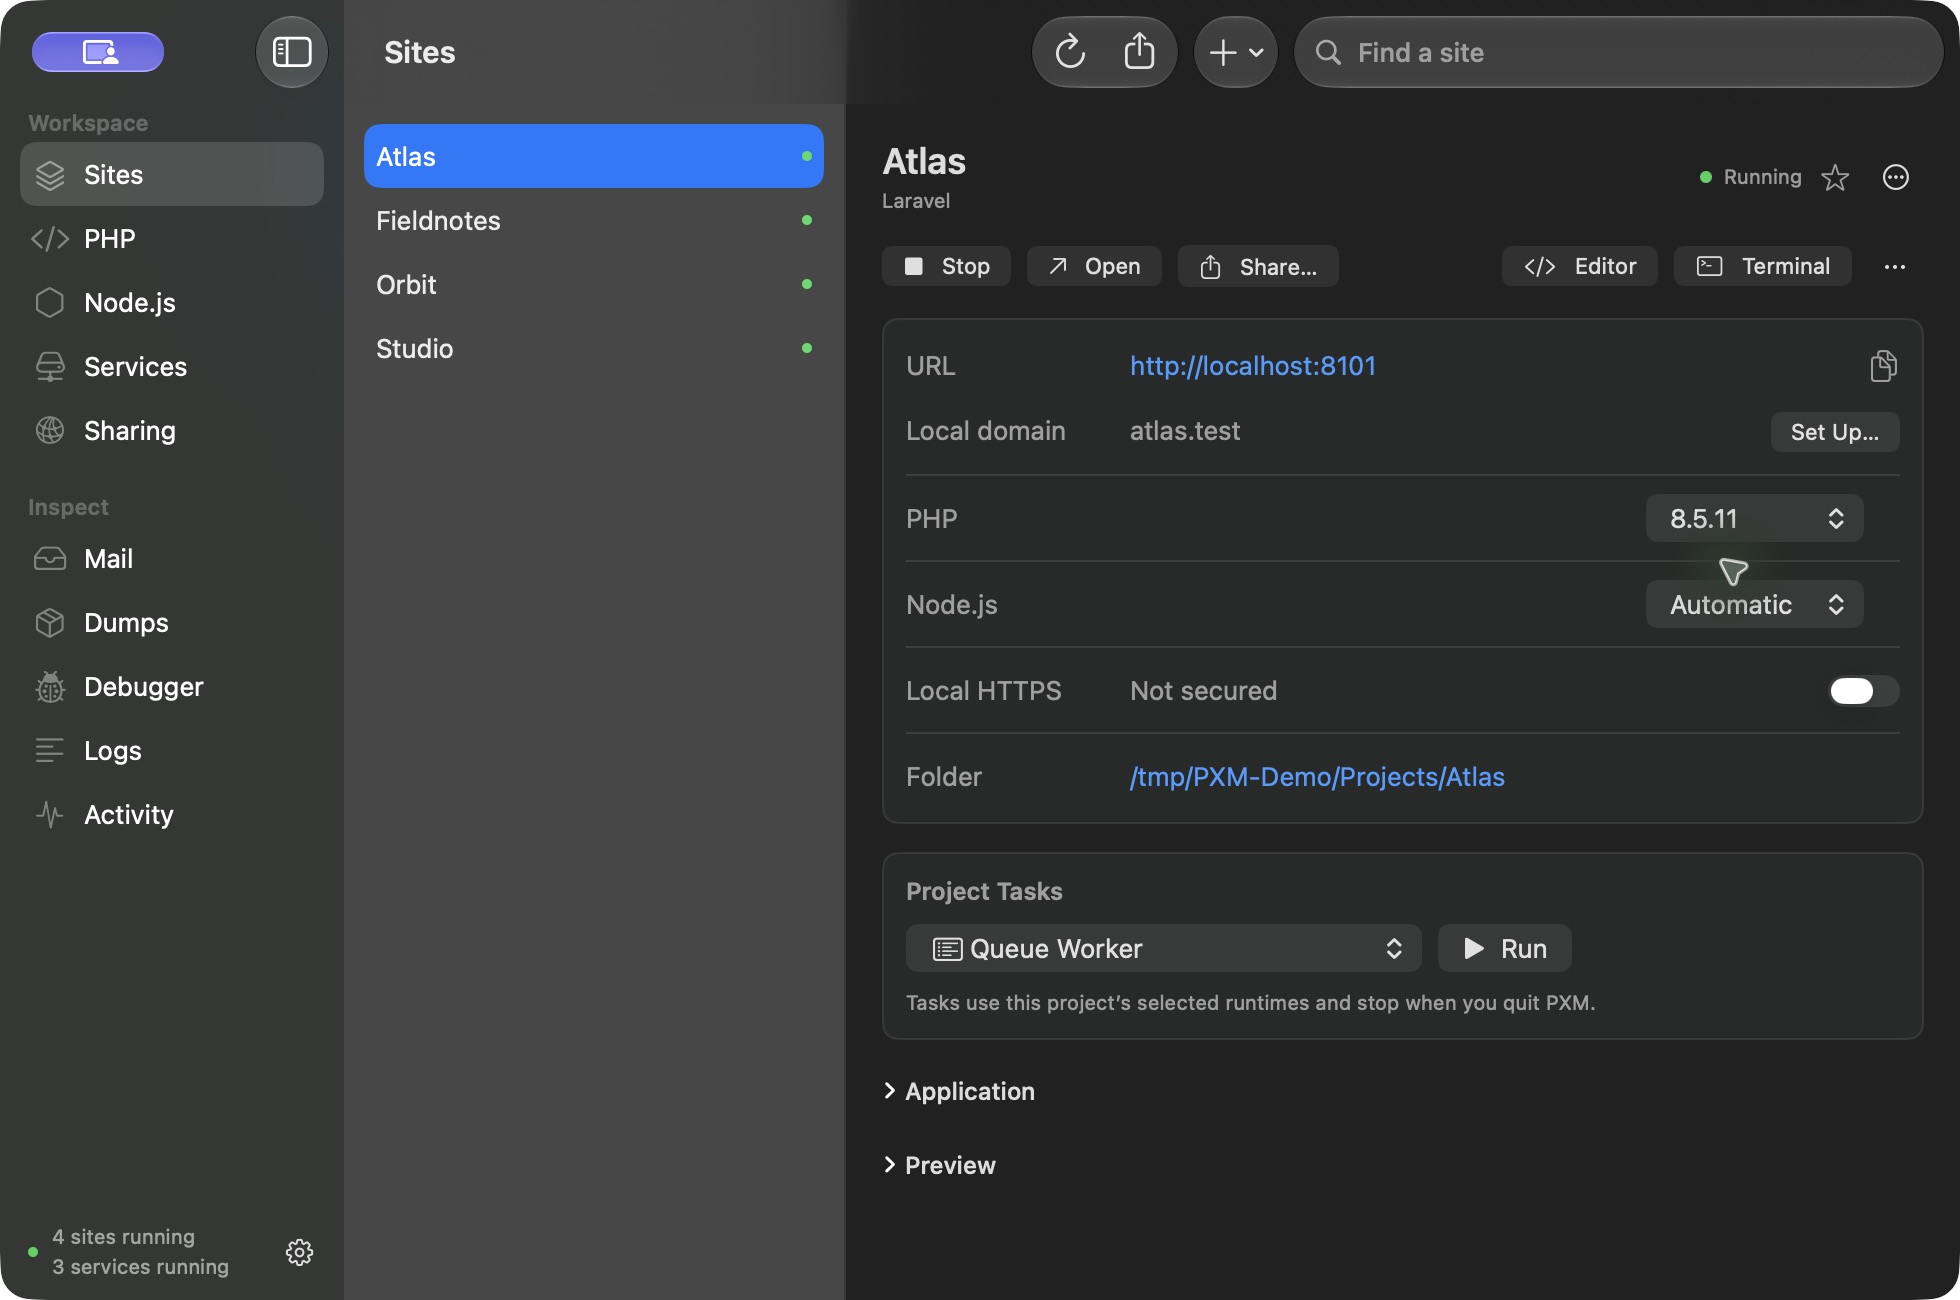Click the Logs lines icon
1960x1300 pixels.
click(x=50, y=750)
